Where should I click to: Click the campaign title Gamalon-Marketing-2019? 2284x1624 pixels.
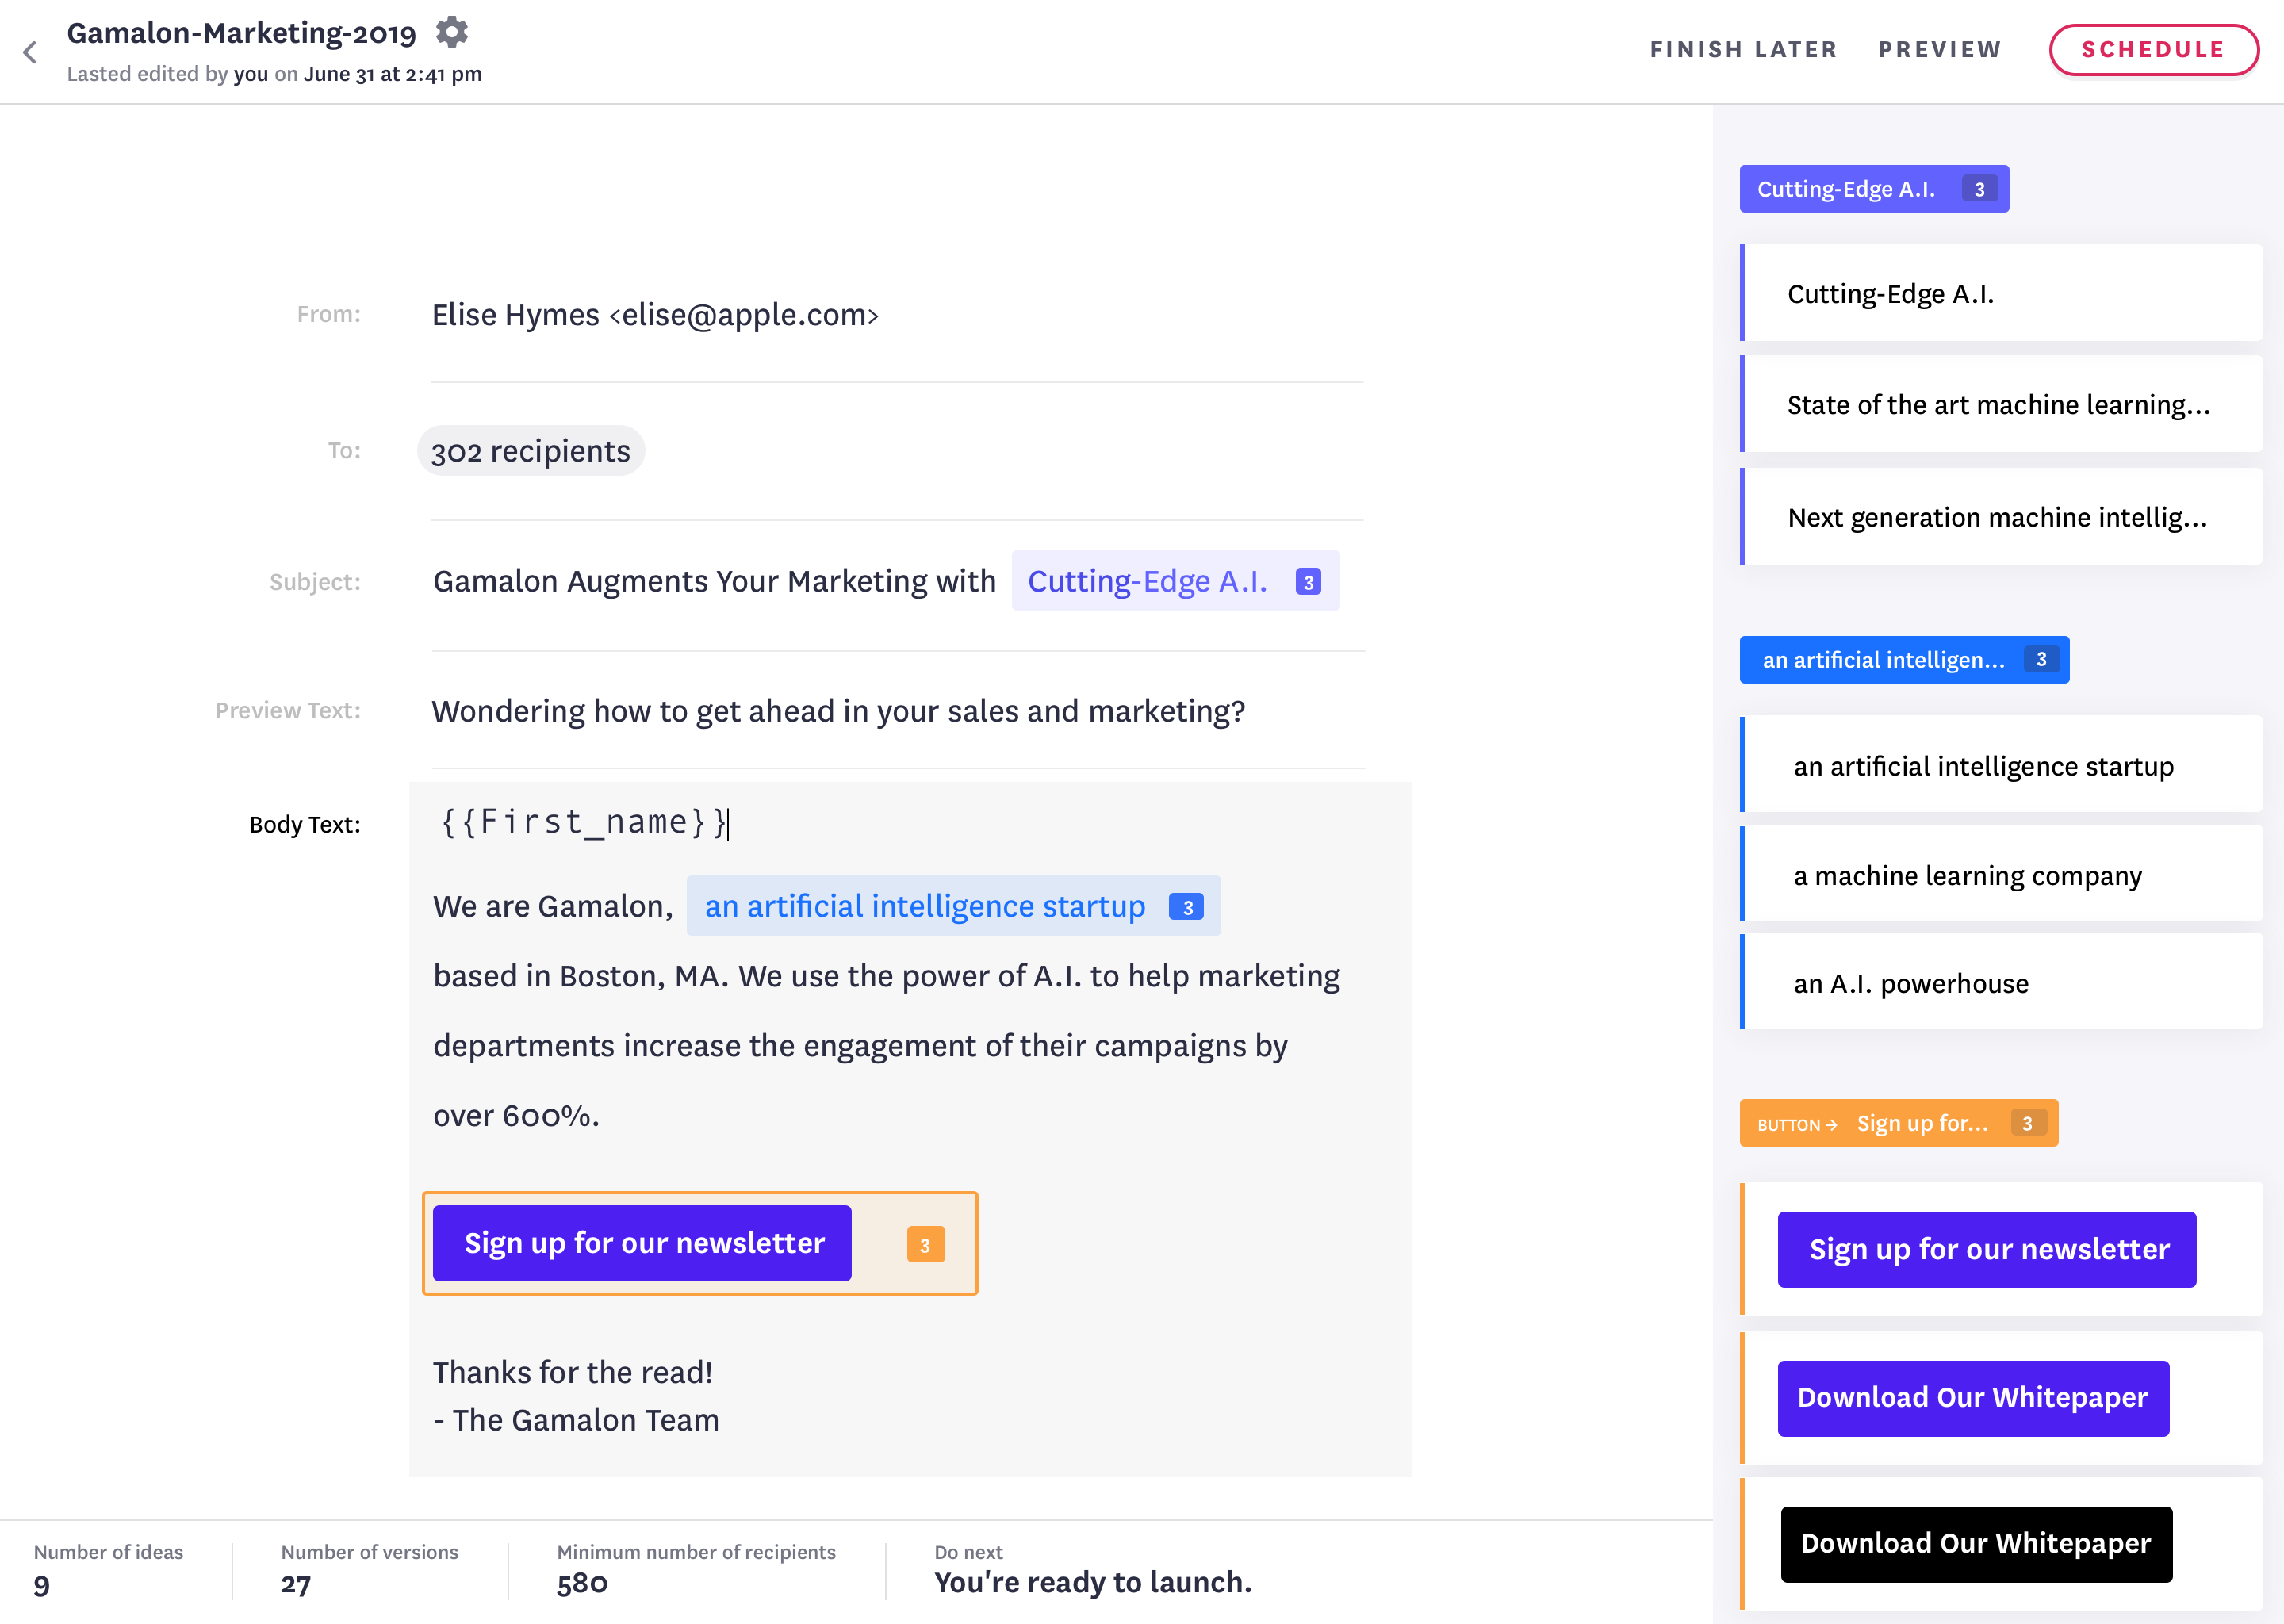tap(241, 33)
